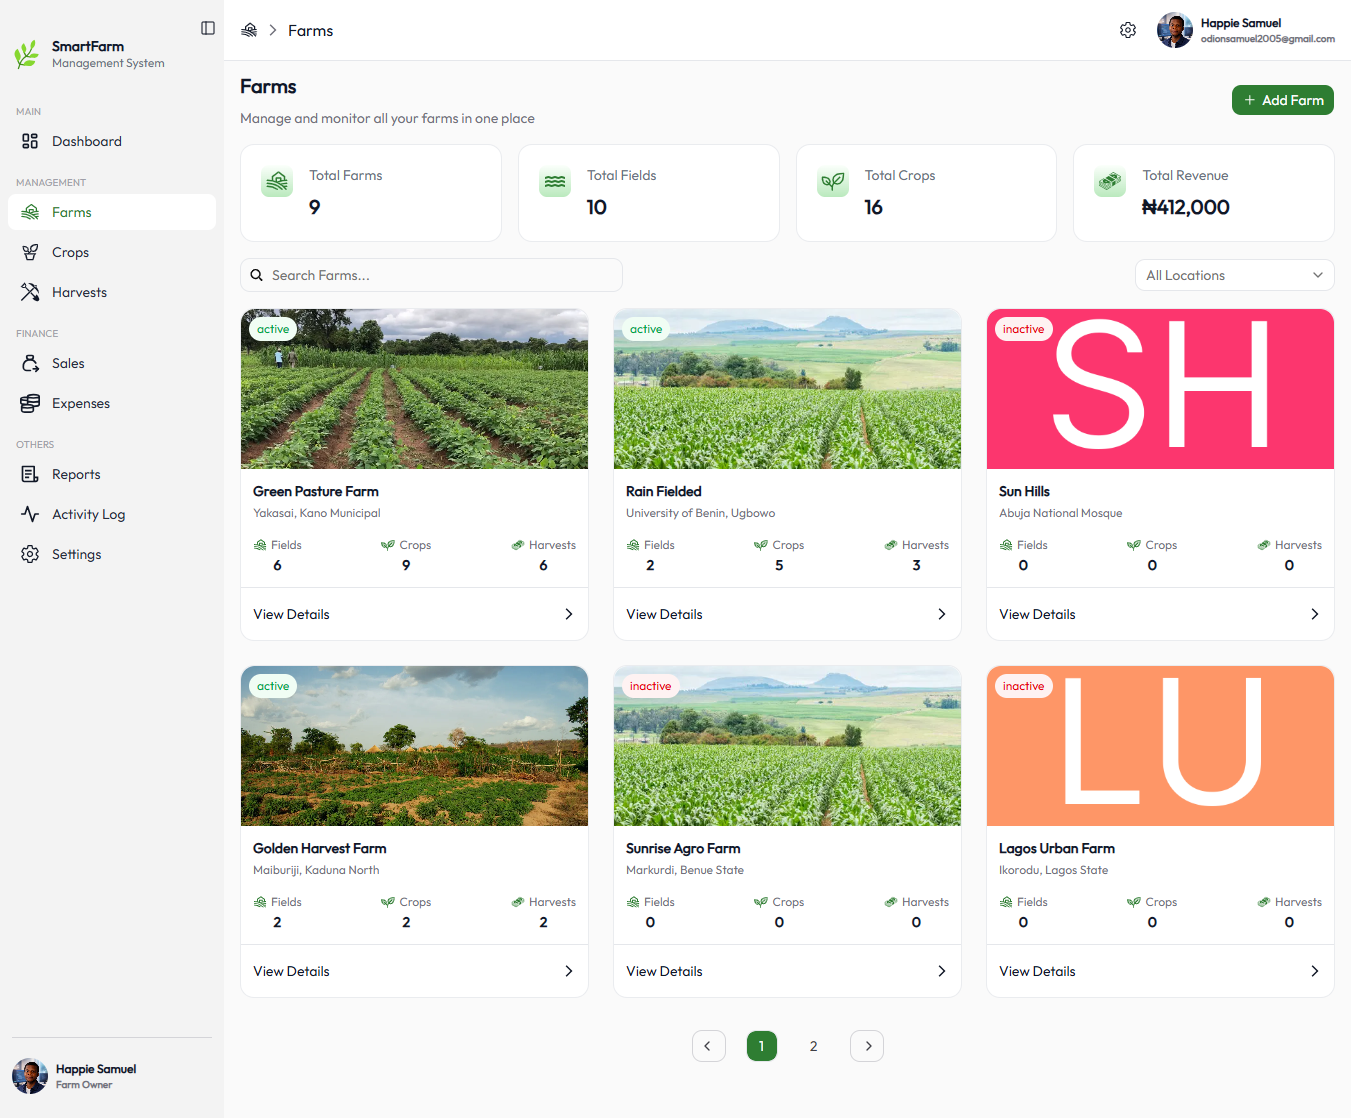
Task: Click the active badge on Rain Fielded
Action: click(x=646, y=329)
